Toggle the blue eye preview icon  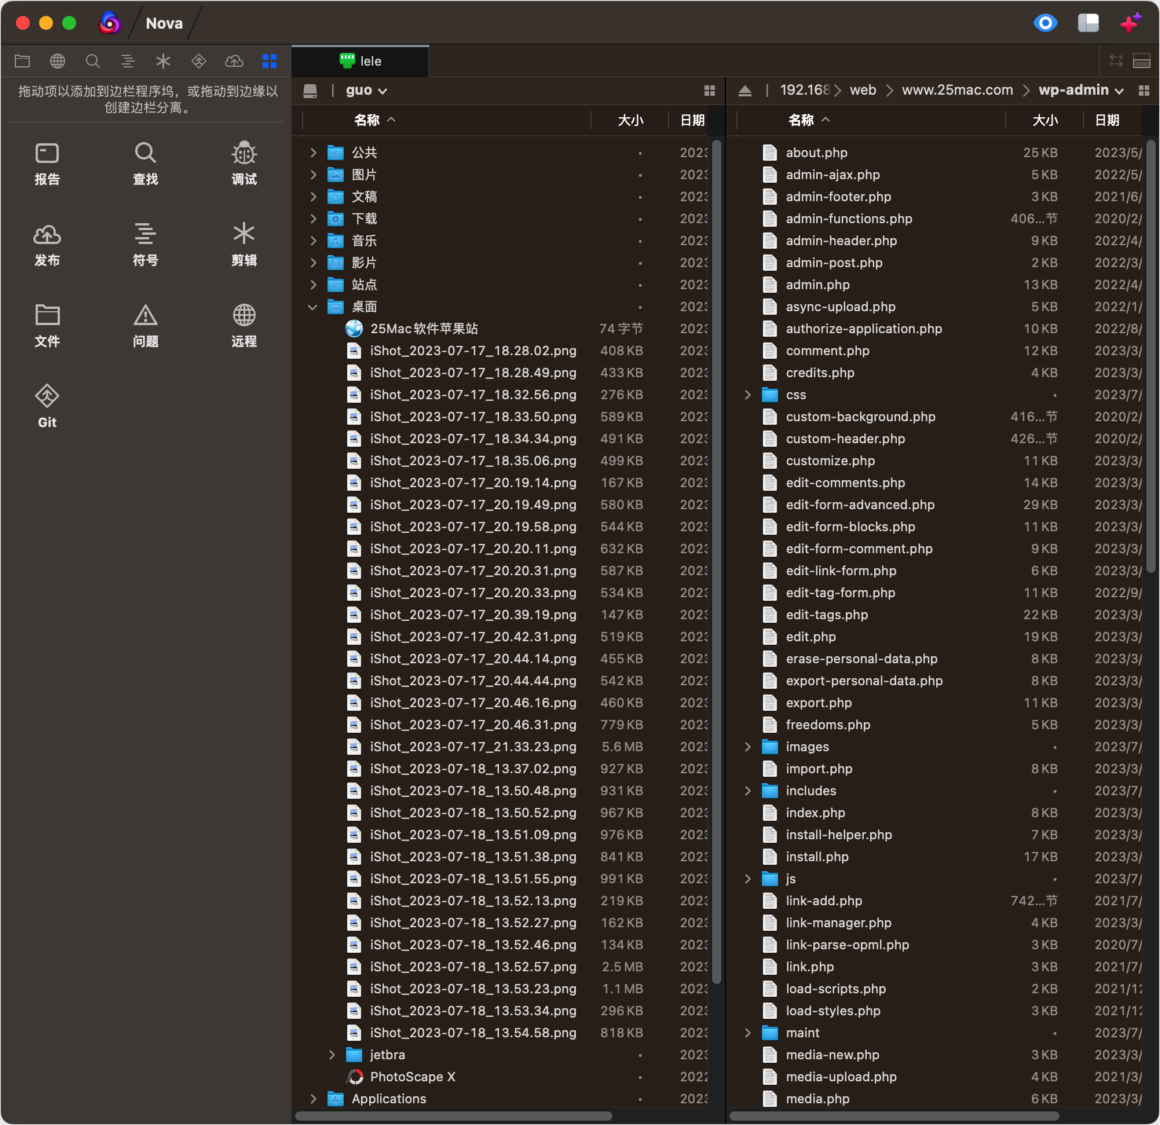coord(1045,23)
